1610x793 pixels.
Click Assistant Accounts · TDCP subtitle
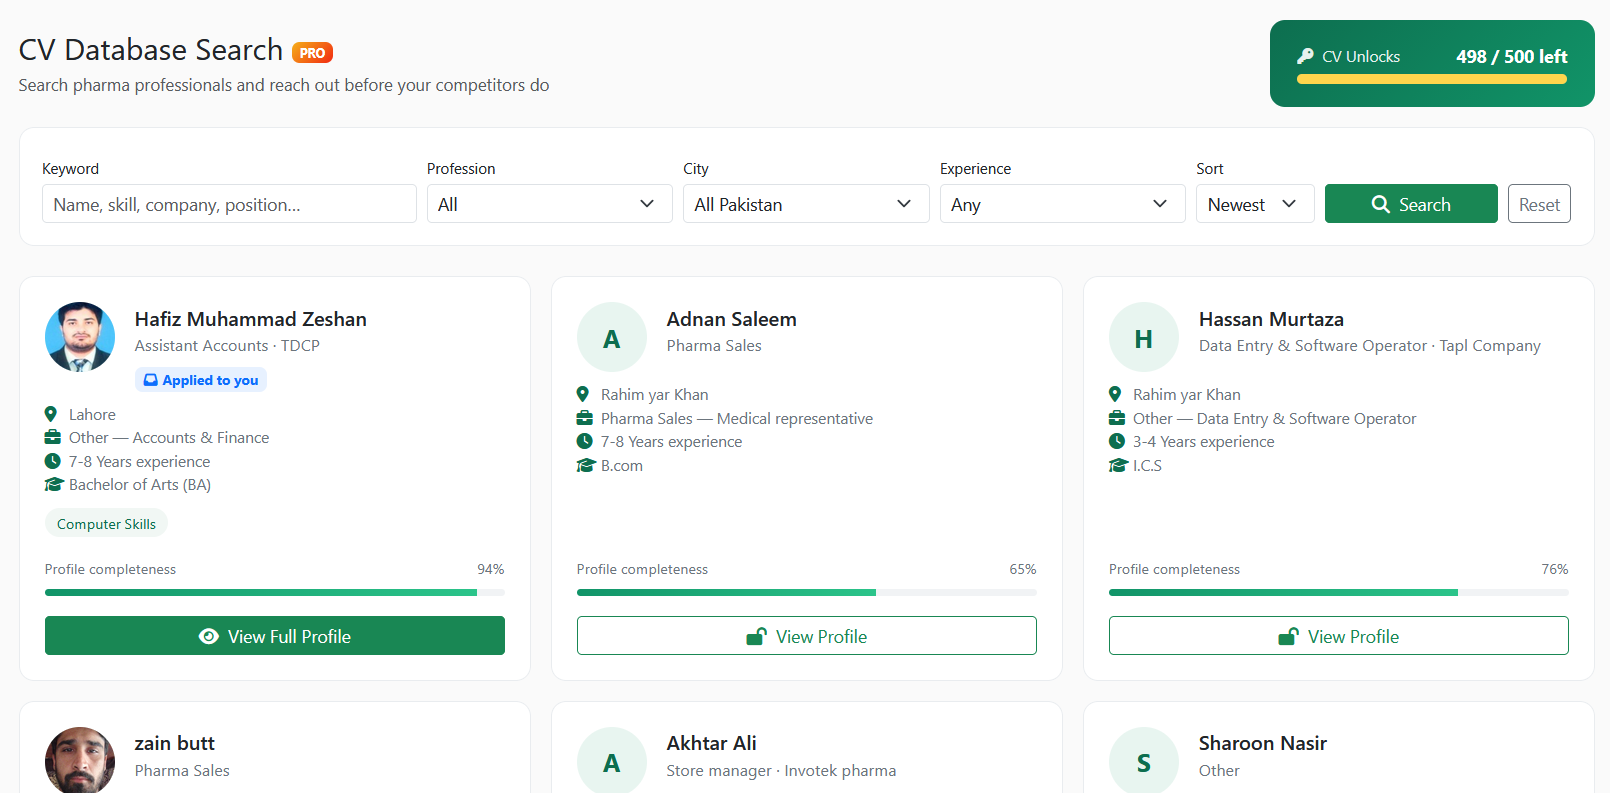coord(227,345)
